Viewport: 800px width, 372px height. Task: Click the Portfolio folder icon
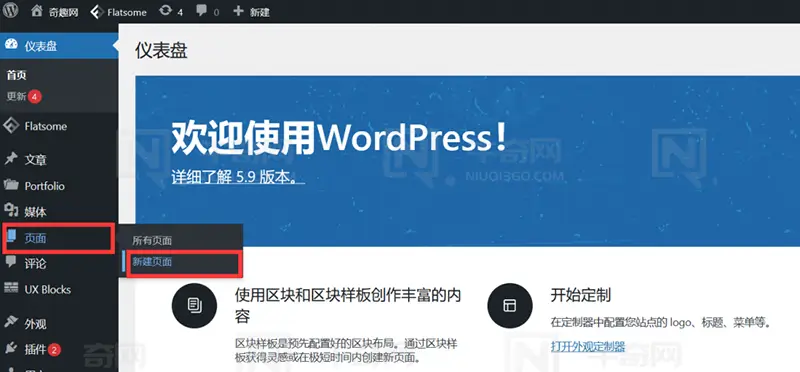[11, 185]
